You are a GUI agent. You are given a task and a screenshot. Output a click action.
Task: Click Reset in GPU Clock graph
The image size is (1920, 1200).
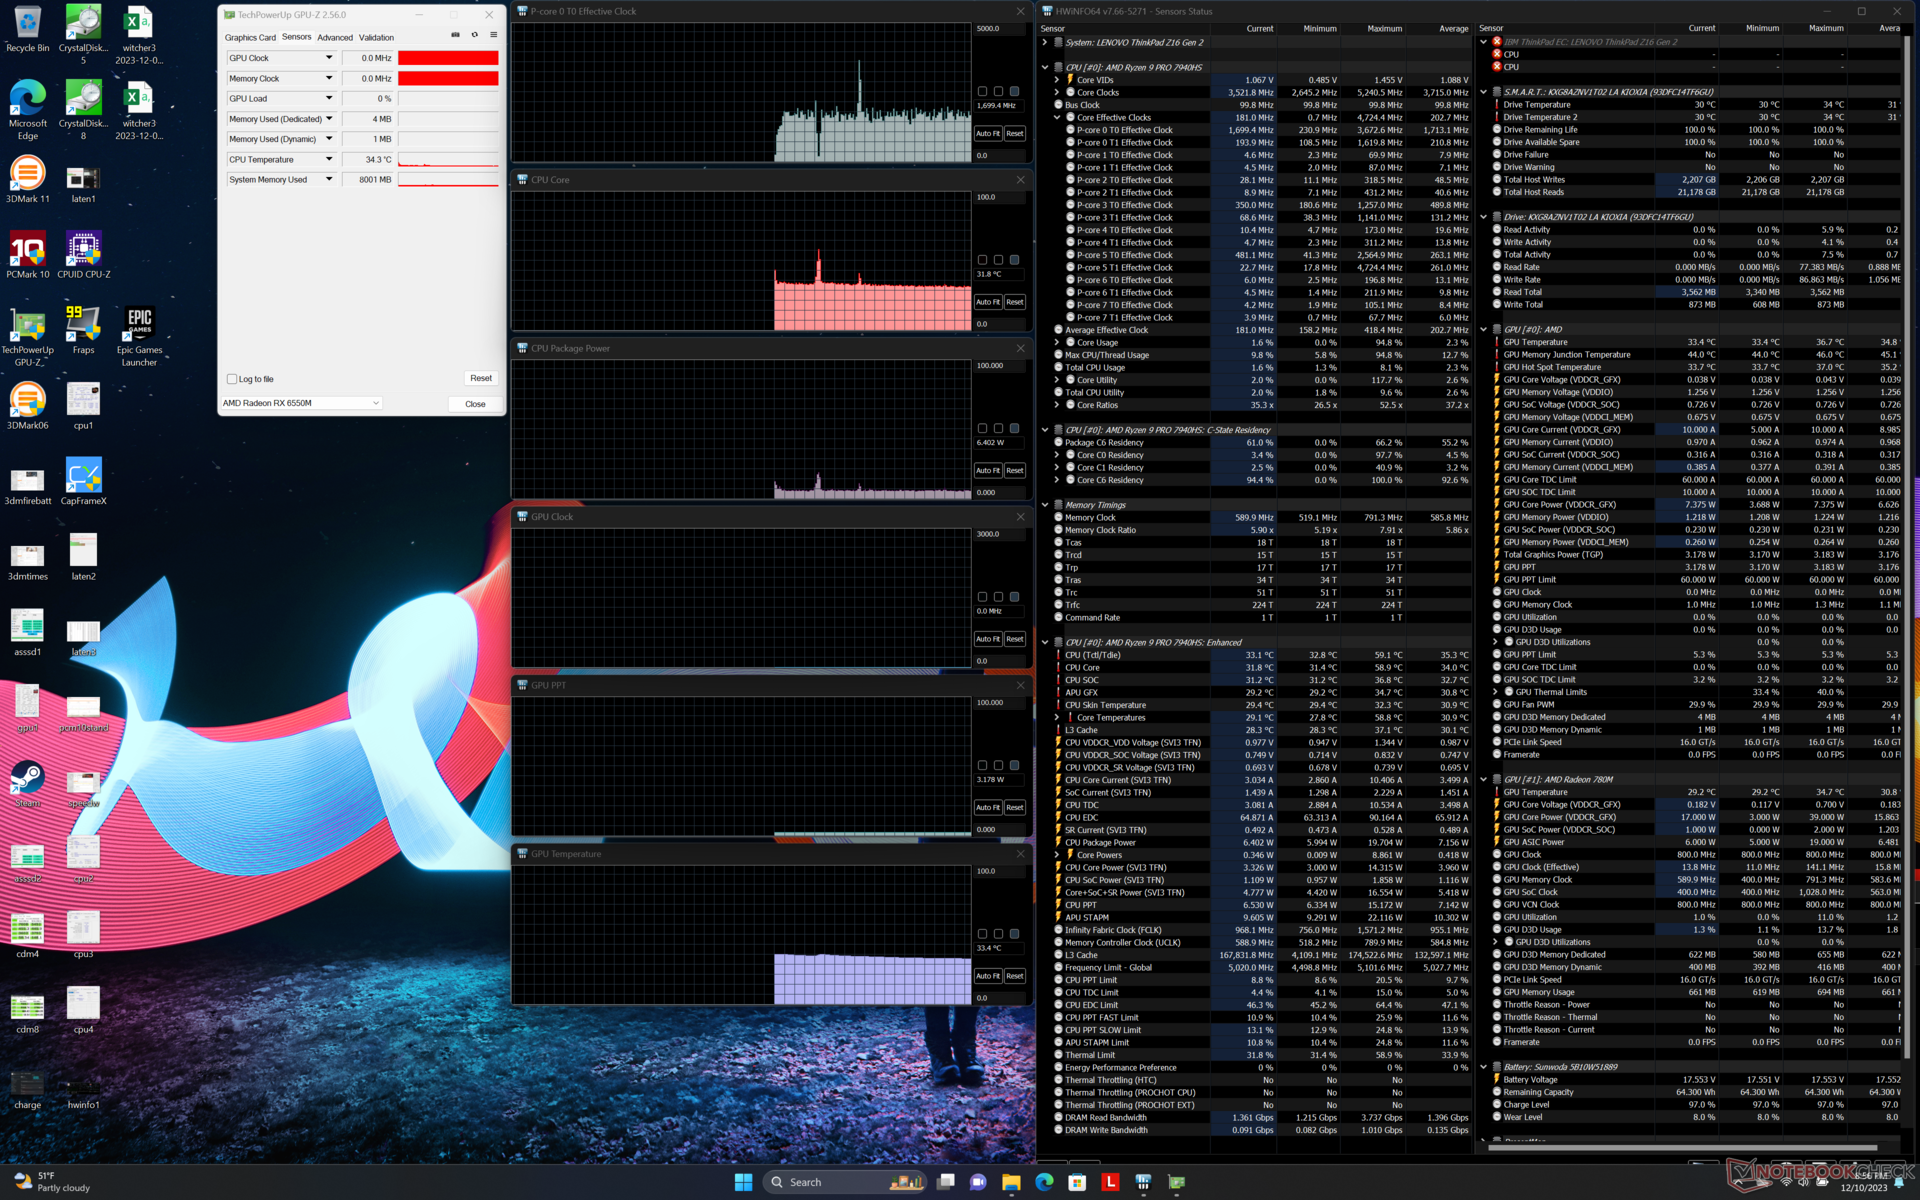coord(1014,639)
